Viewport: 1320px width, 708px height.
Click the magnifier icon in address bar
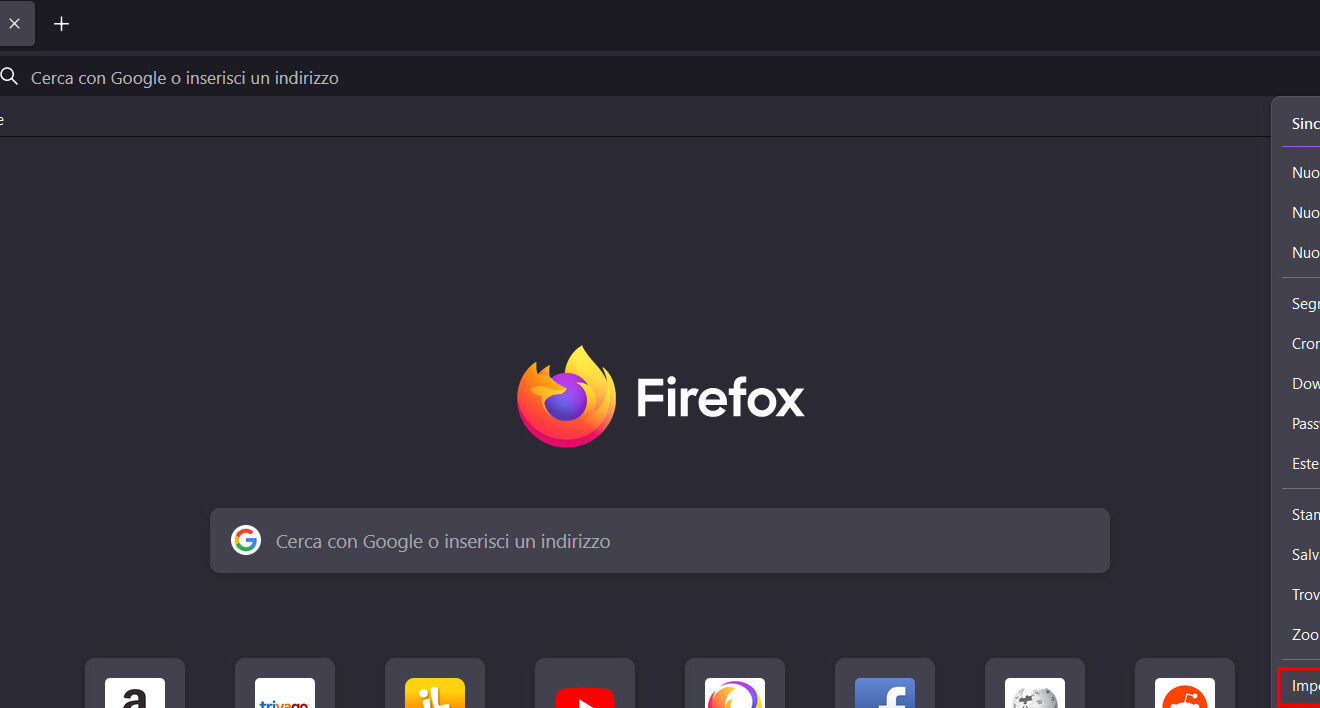pos(9,76)
